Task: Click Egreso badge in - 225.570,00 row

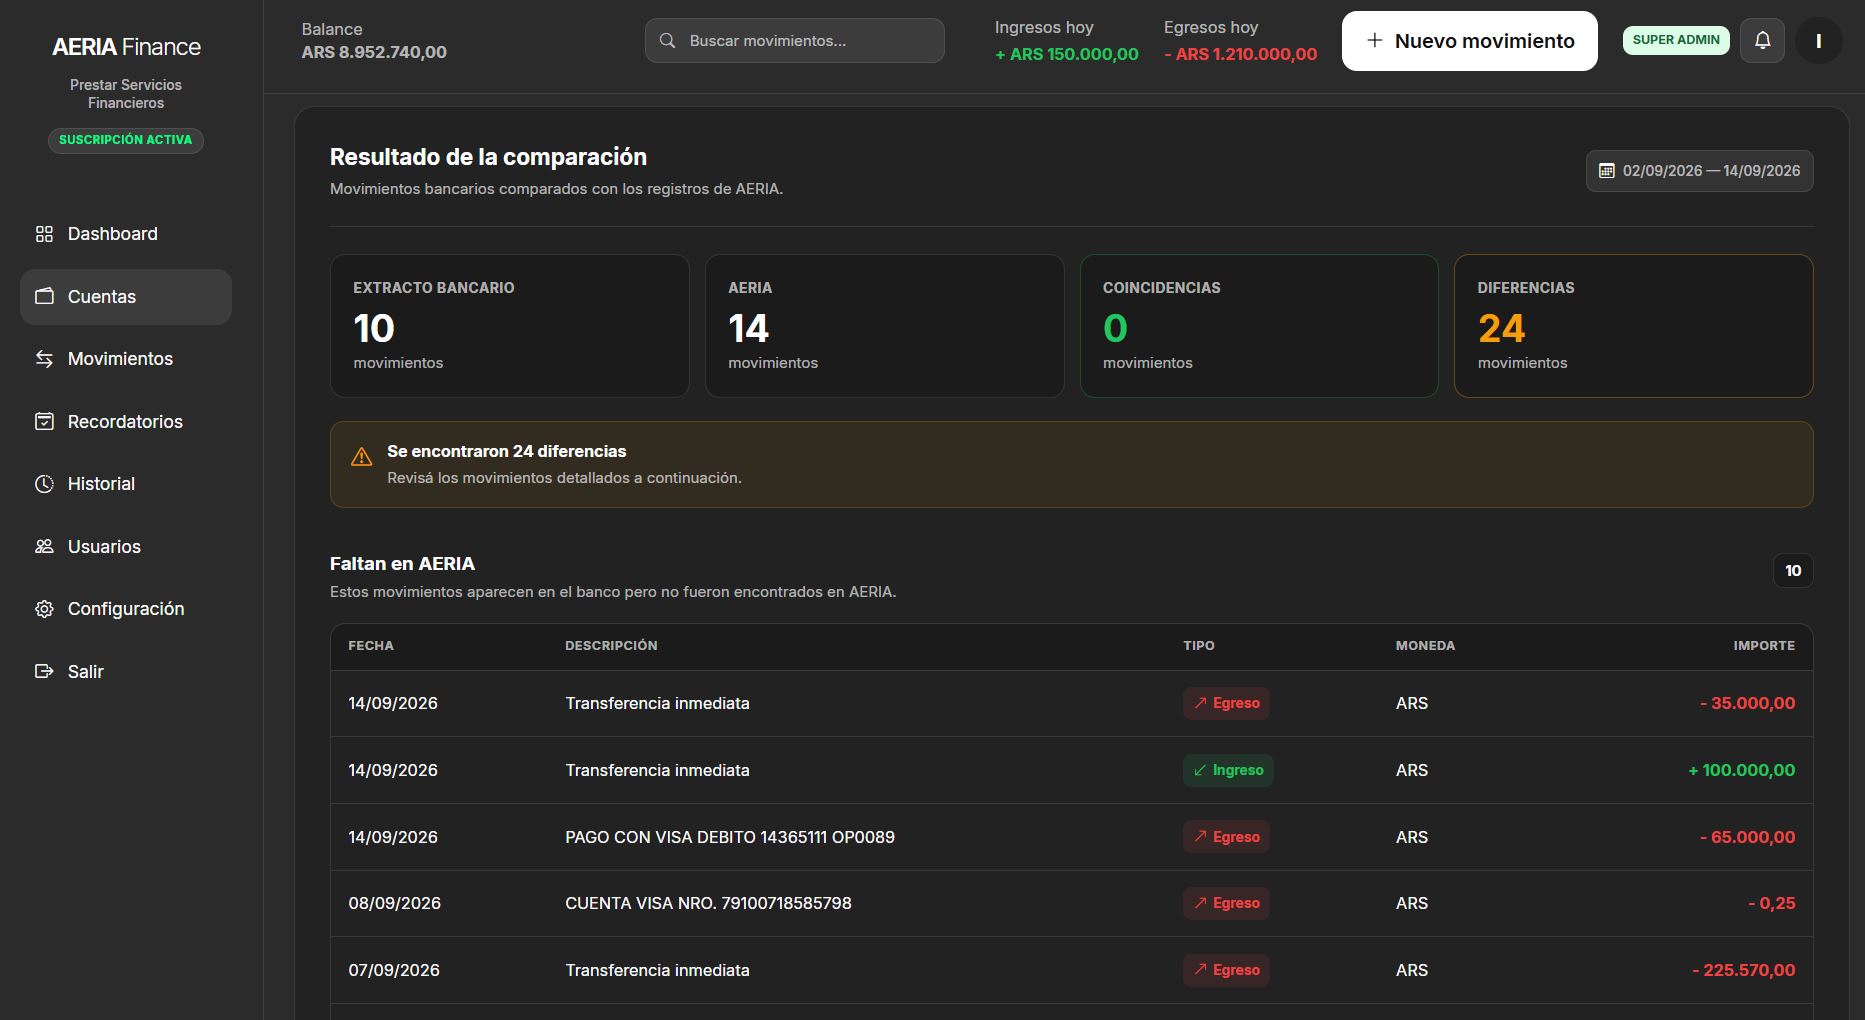Action: 1226,970
